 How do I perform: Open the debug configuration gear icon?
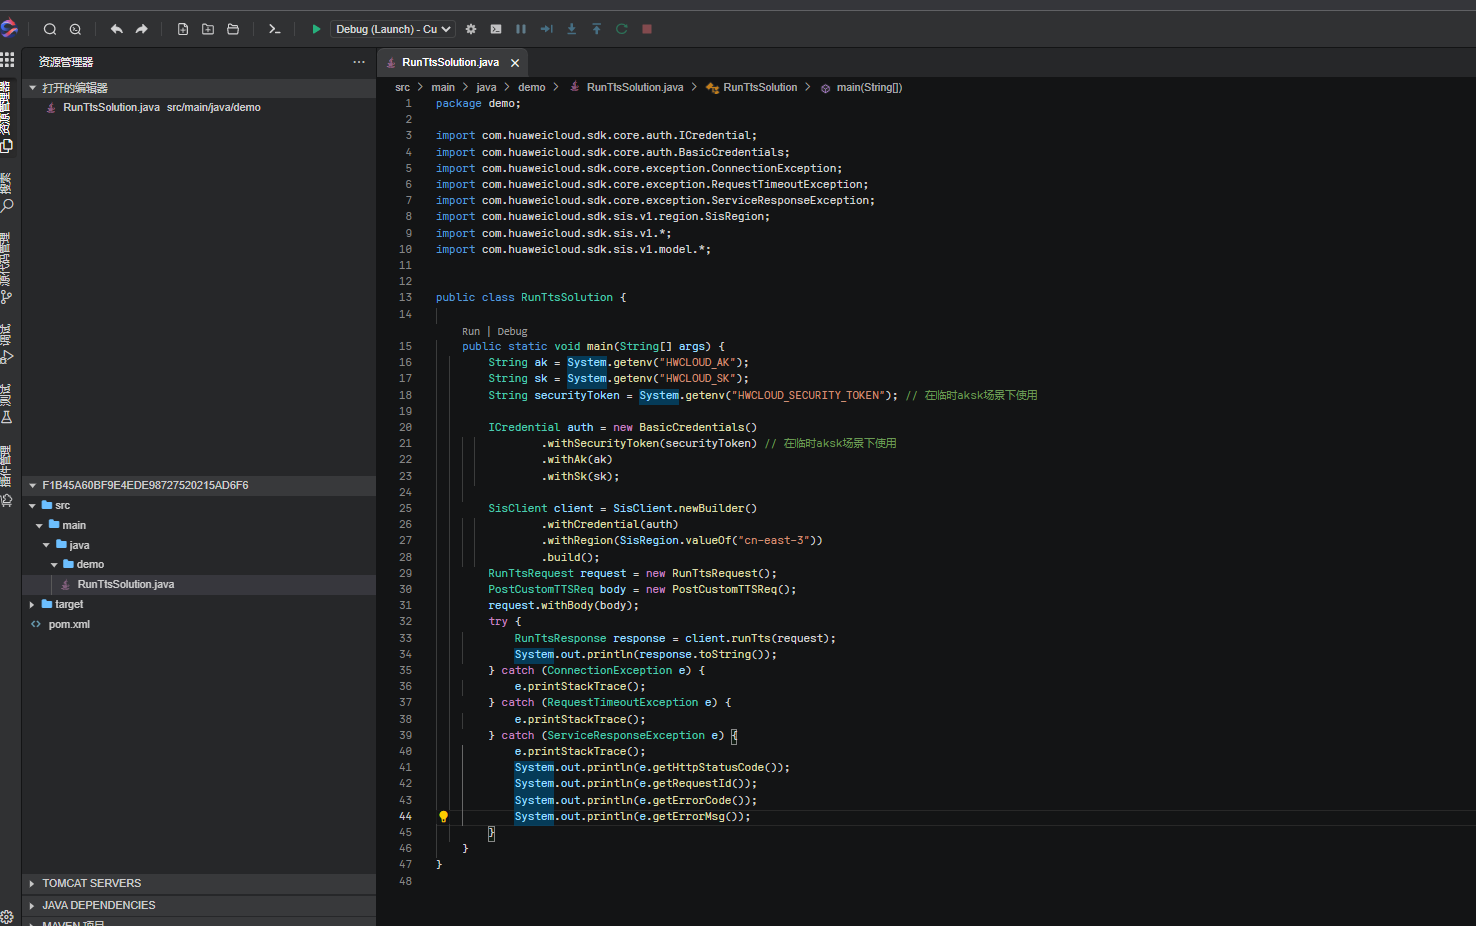coord(471,29)
